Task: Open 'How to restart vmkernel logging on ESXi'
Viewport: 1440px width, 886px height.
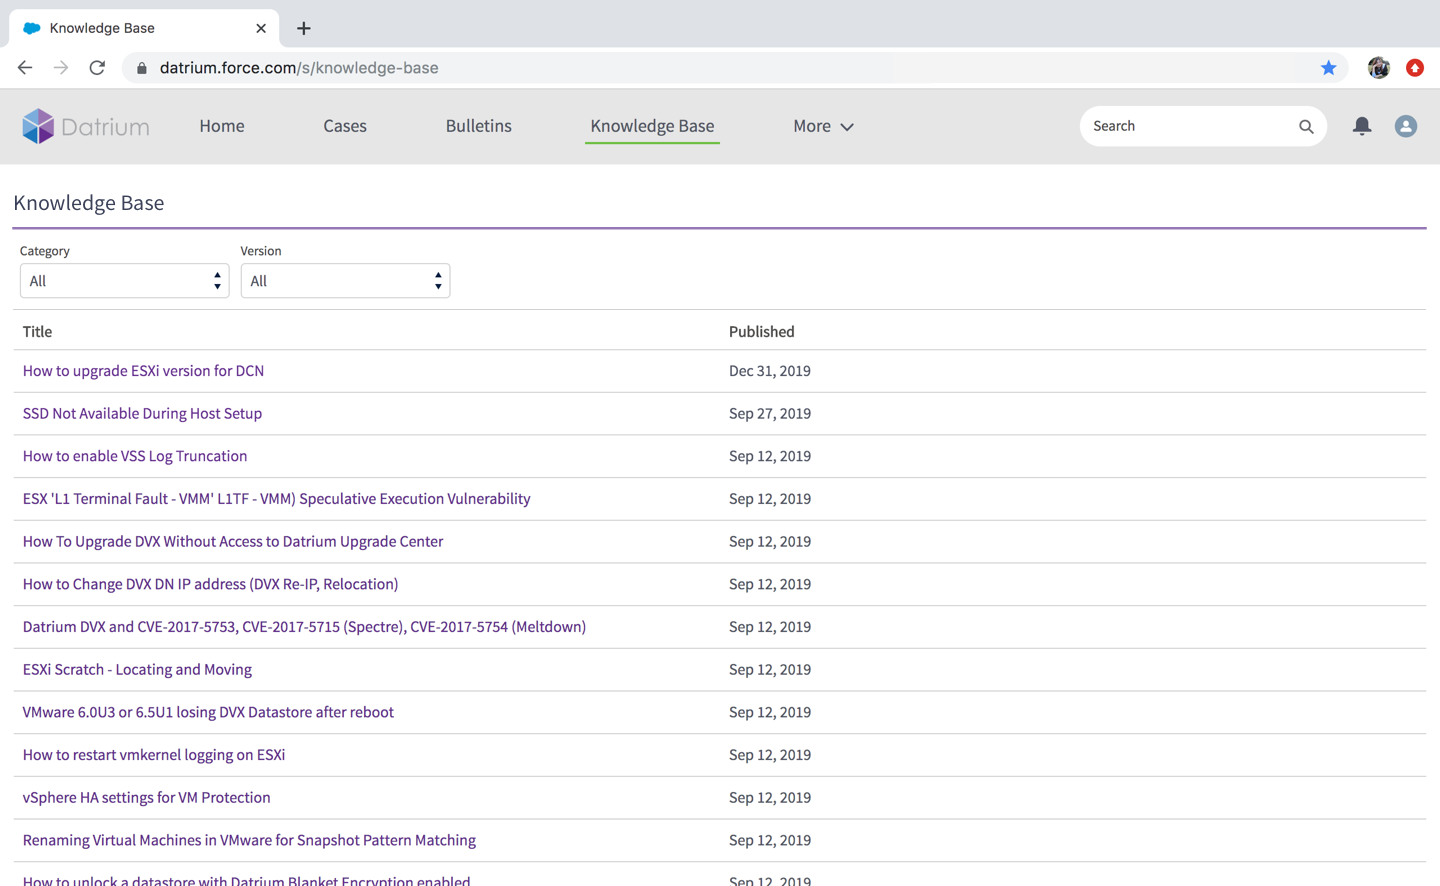Action: [x=154, y=755]
